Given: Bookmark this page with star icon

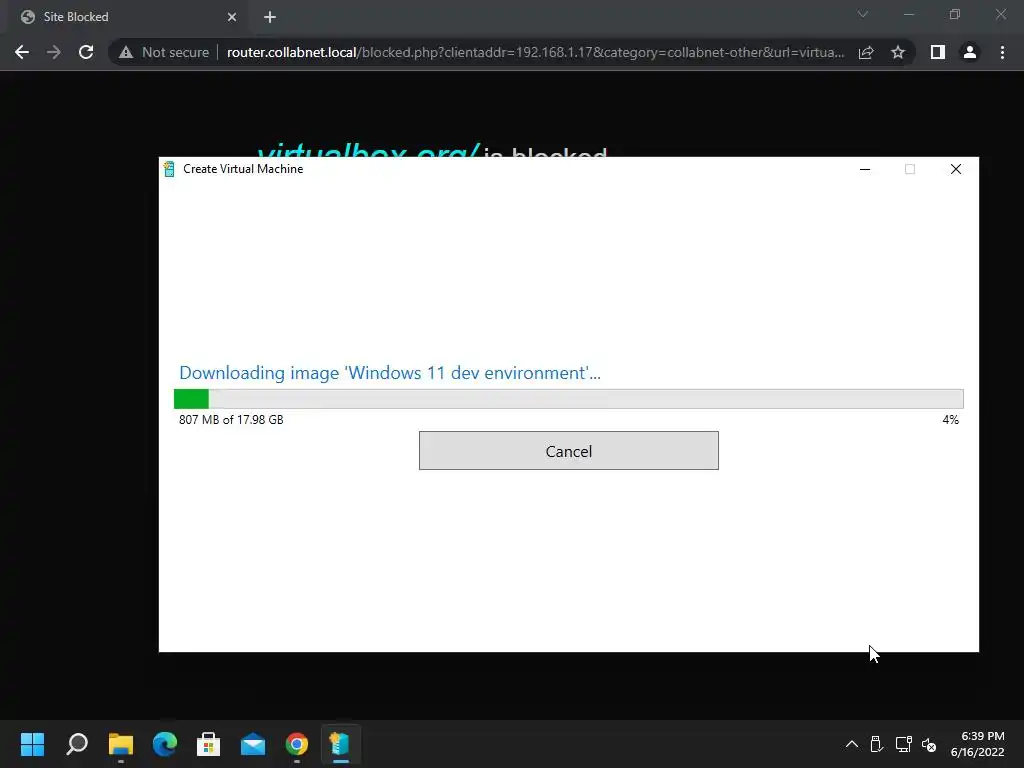Looking at the screenshot, I should (x=898, y=52).
